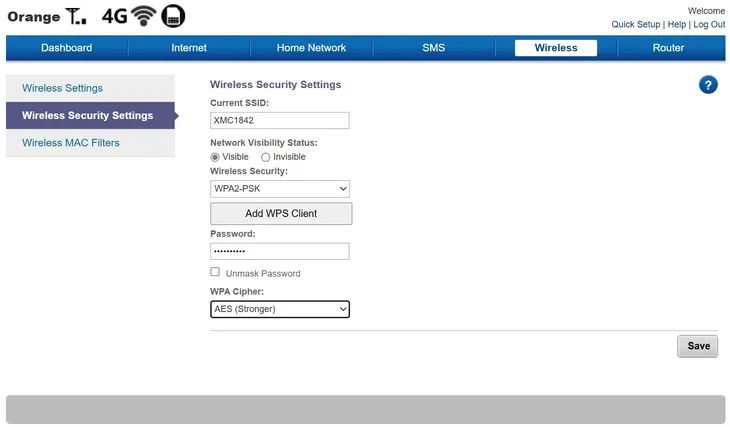The image size is (730, 427).
Task: Open help via blue question mark icon
Action: (x=708, y=85)
